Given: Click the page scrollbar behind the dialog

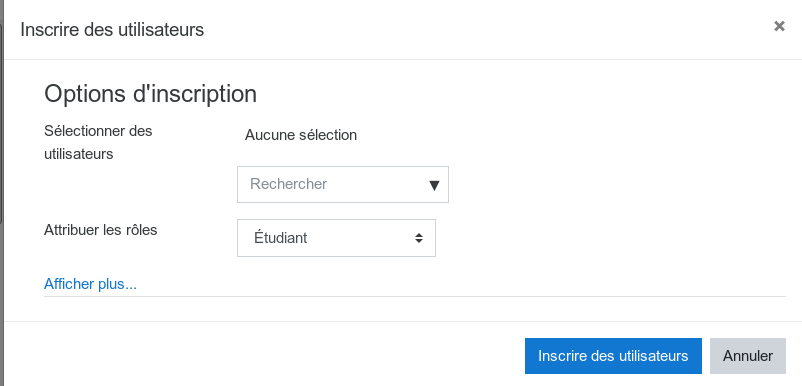Looking at the screenshot, I should (x=2, y=123).
